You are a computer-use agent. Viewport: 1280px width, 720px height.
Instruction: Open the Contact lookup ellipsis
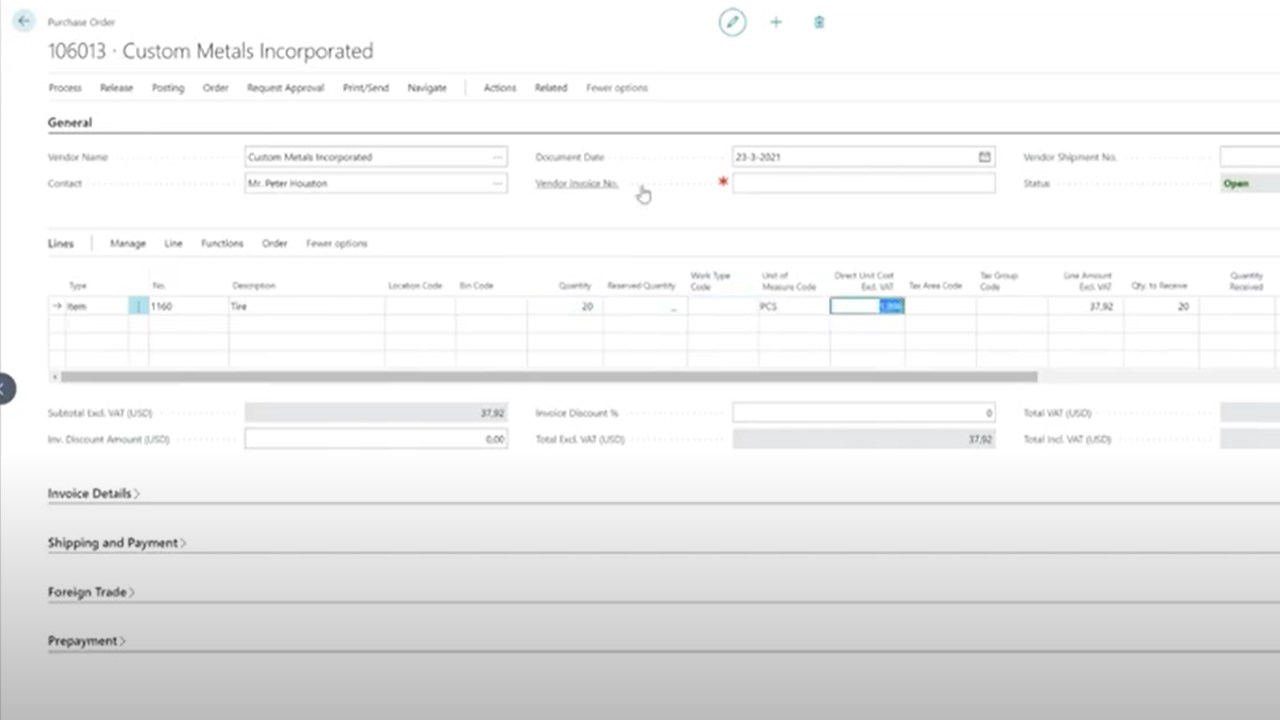[497, 183]
